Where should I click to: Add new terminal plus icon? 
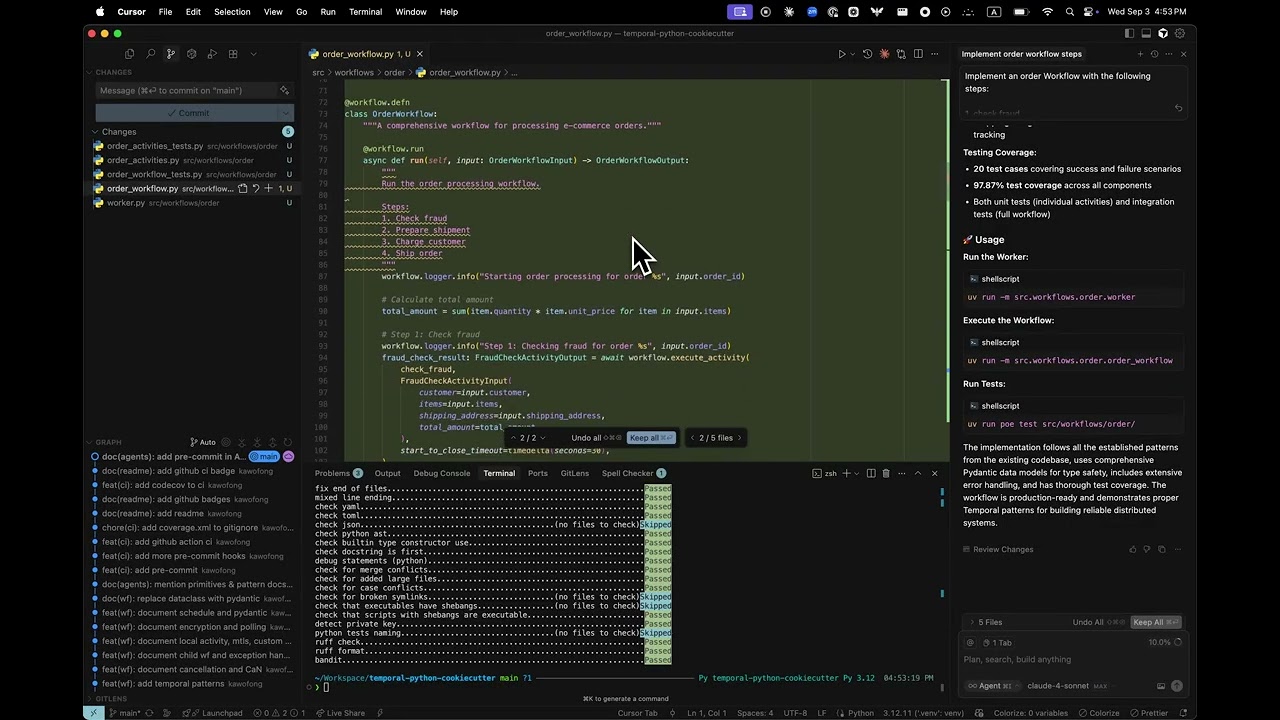[x=846, y=473]
